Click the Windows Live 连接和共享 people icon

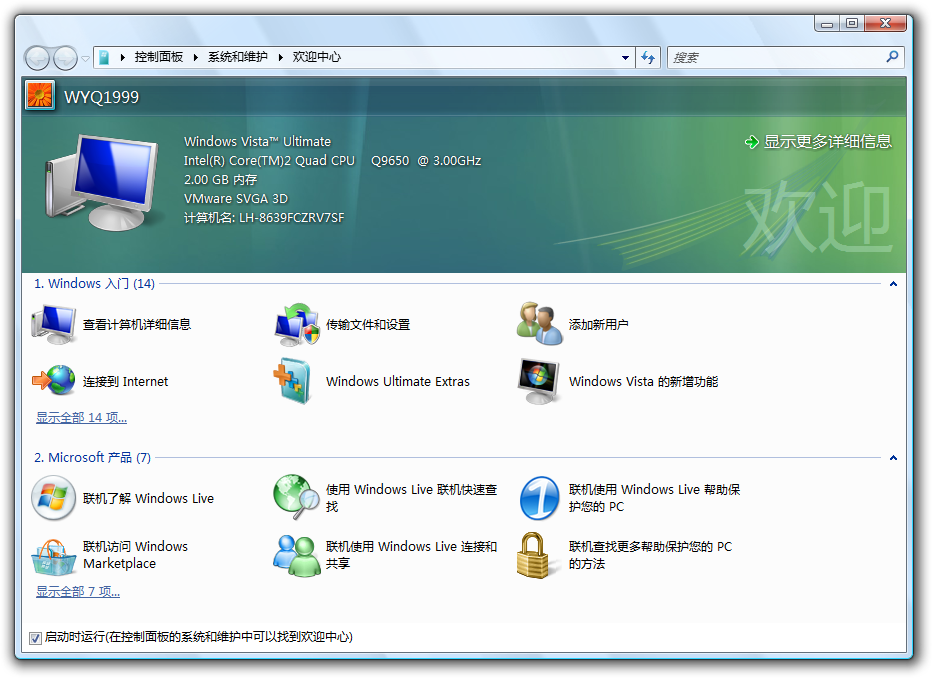297,556
